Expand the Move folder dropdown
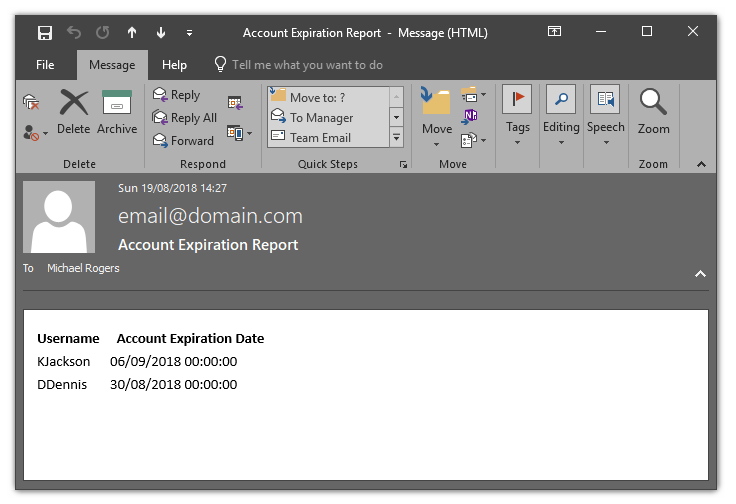Viewport: 736px width, 504px height. (x=437, y=142)
